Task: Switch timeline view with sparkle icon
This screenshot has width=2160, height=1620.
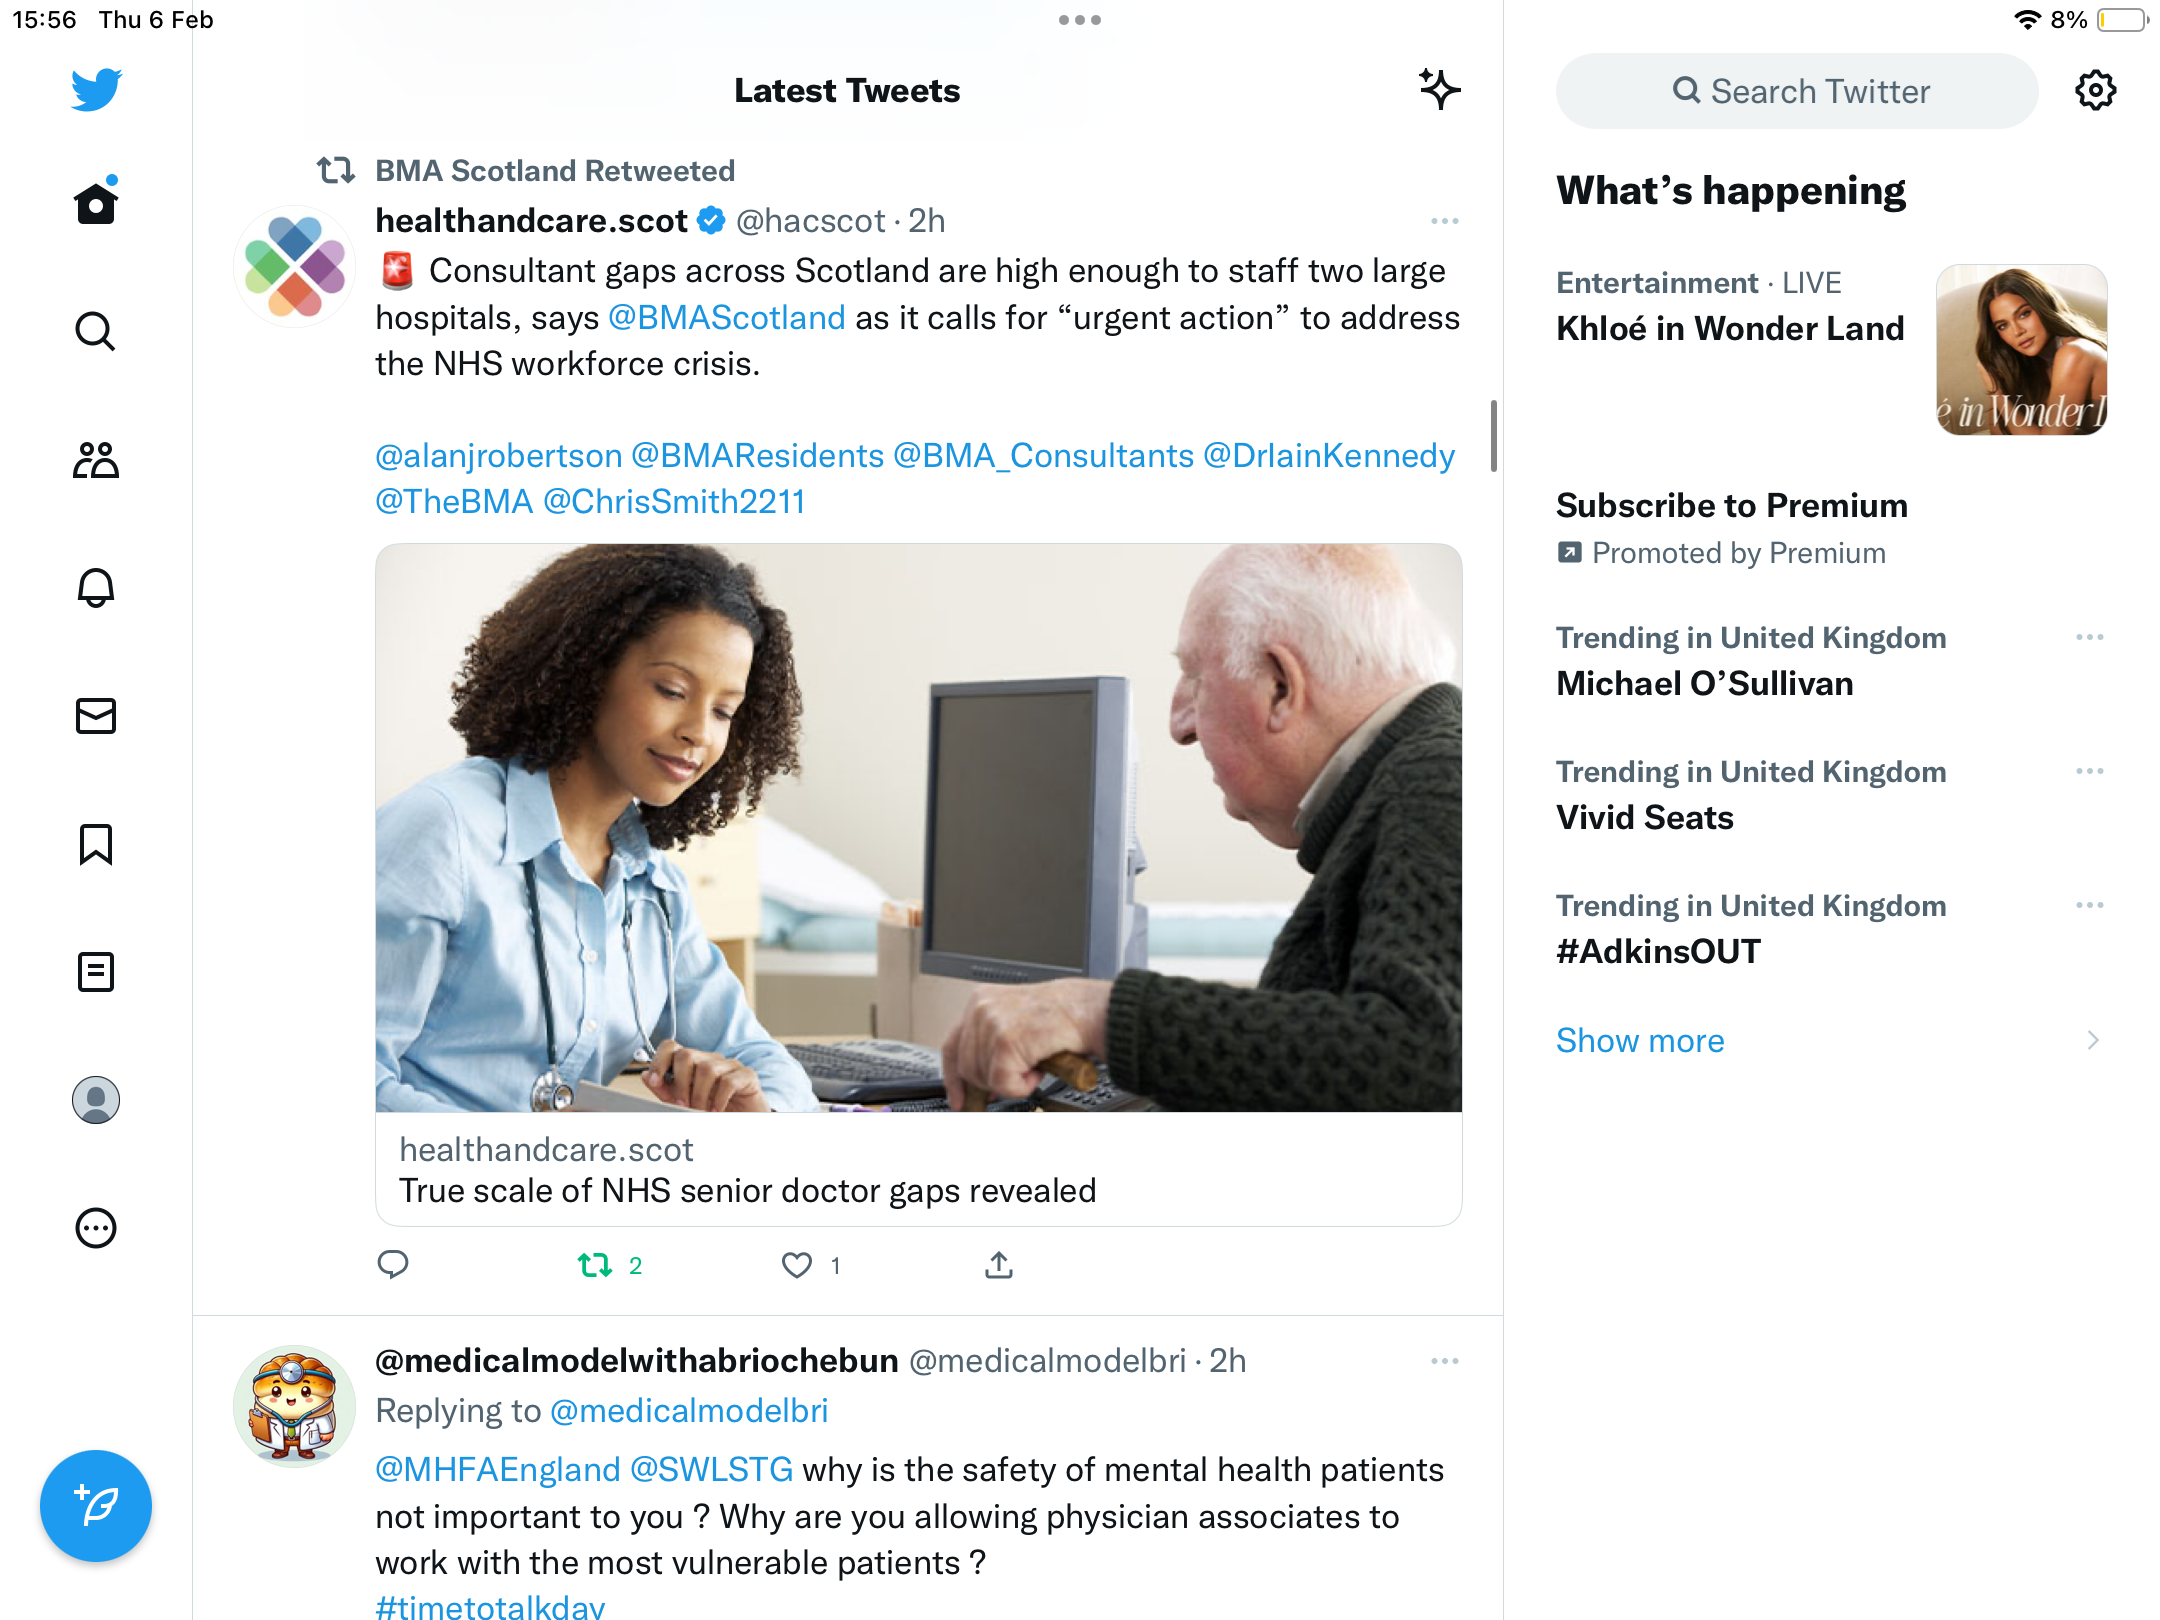Action: (1439, 90)
